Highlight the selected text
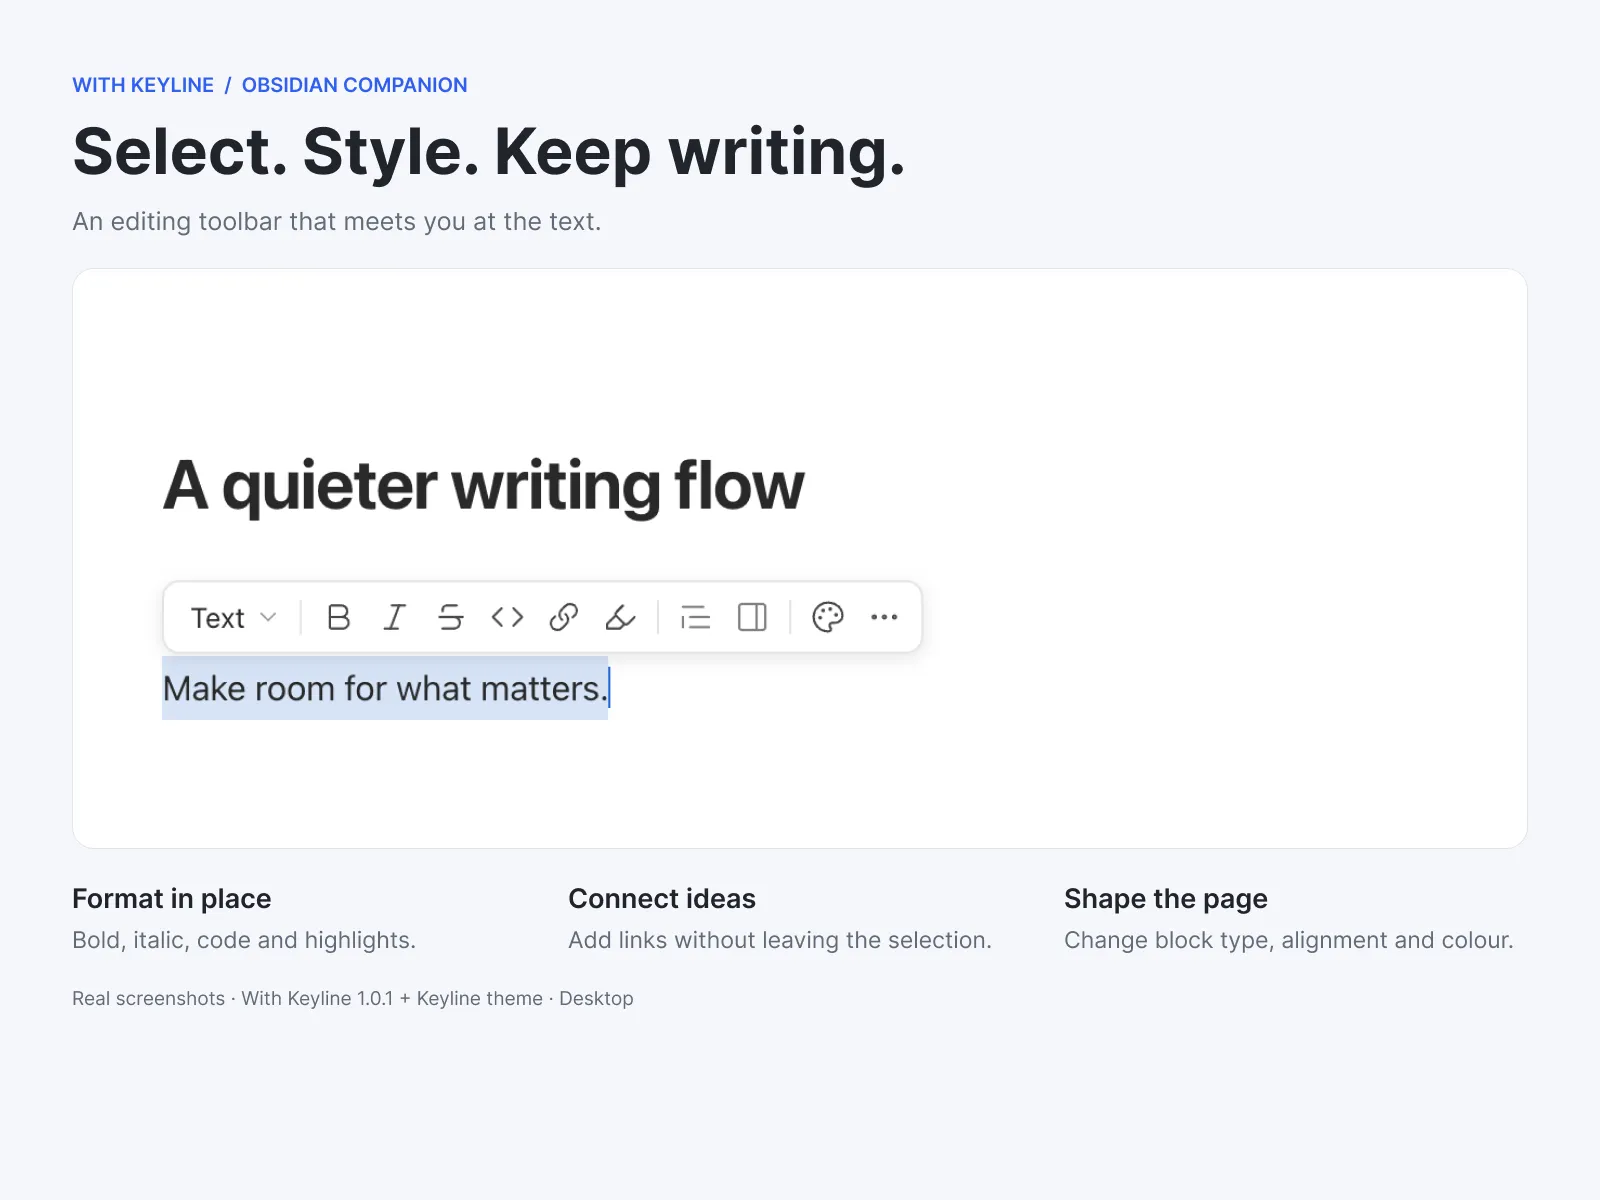This screenshot has width=1600, height=1200. pyautogui.click(x=620, y=617)
